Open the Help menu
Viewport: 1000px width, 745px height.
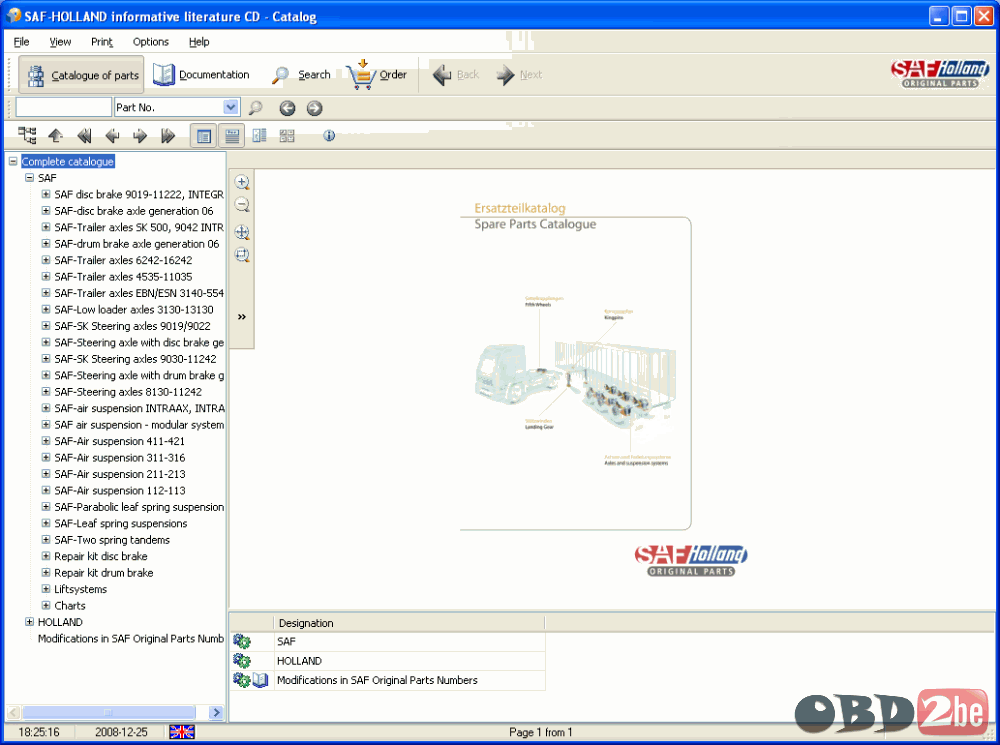point(199,41)
